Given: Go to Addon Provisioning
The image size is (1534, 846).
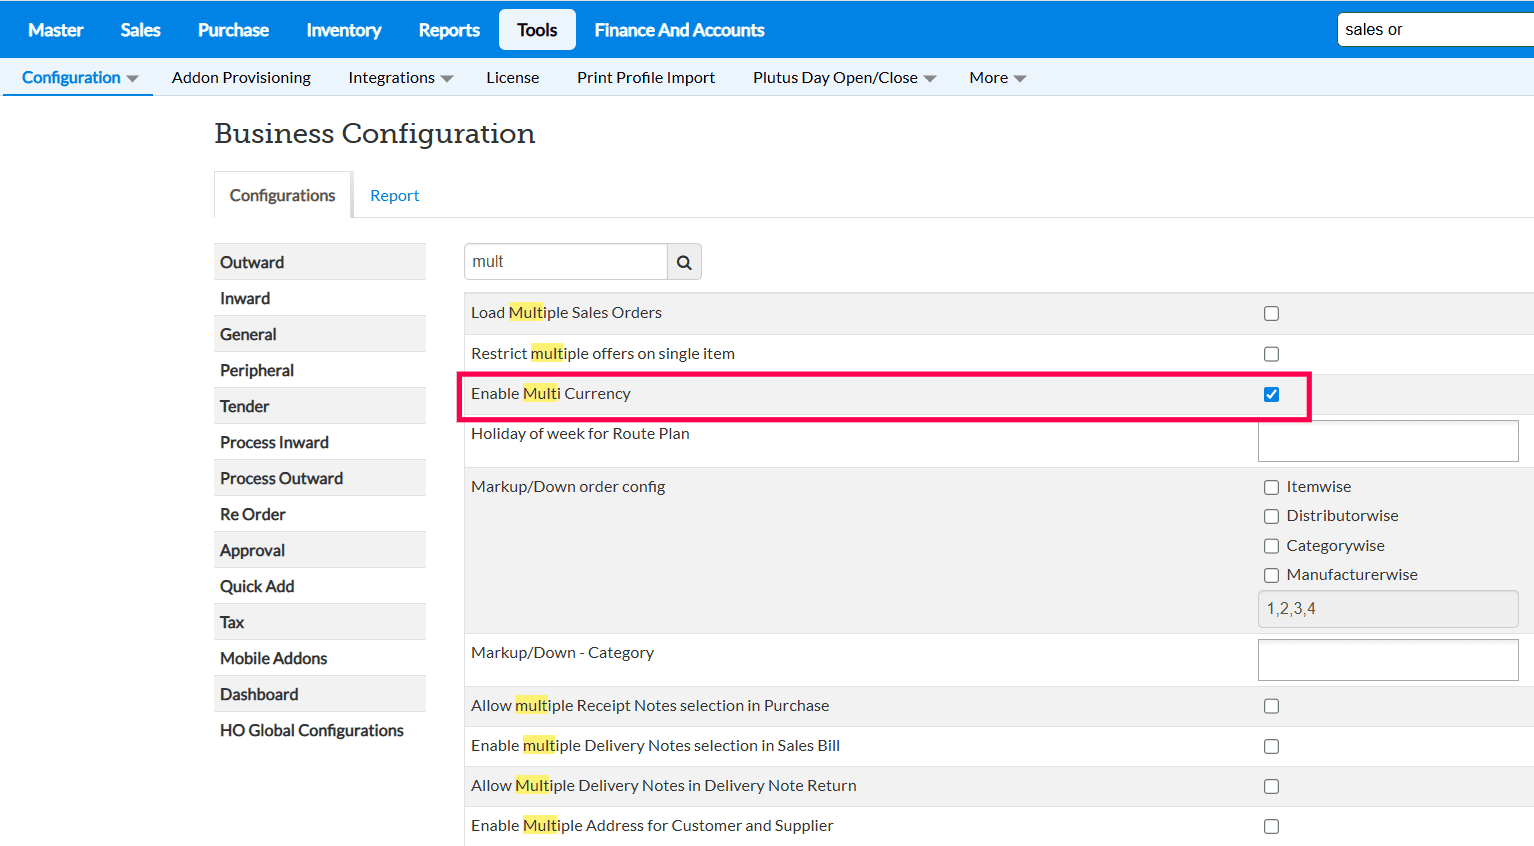Looking at the screenshot, I should coord(241,78).
